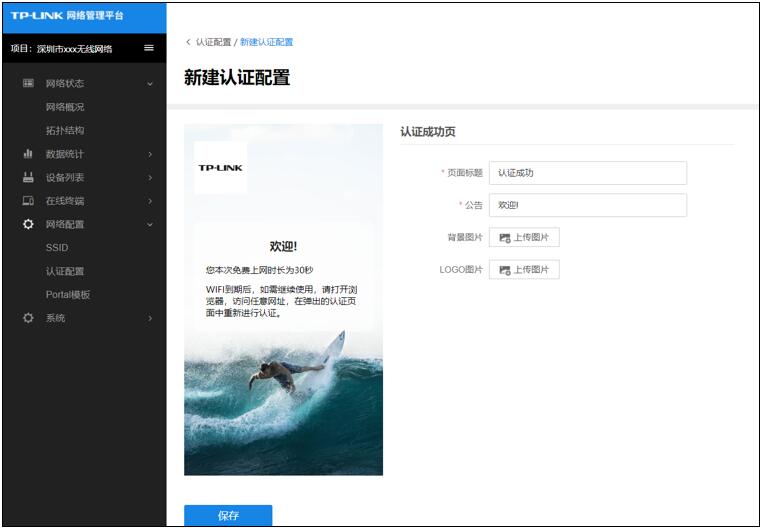
Task: Open the 系统 menu label
Action: click(x=55, y=318)
